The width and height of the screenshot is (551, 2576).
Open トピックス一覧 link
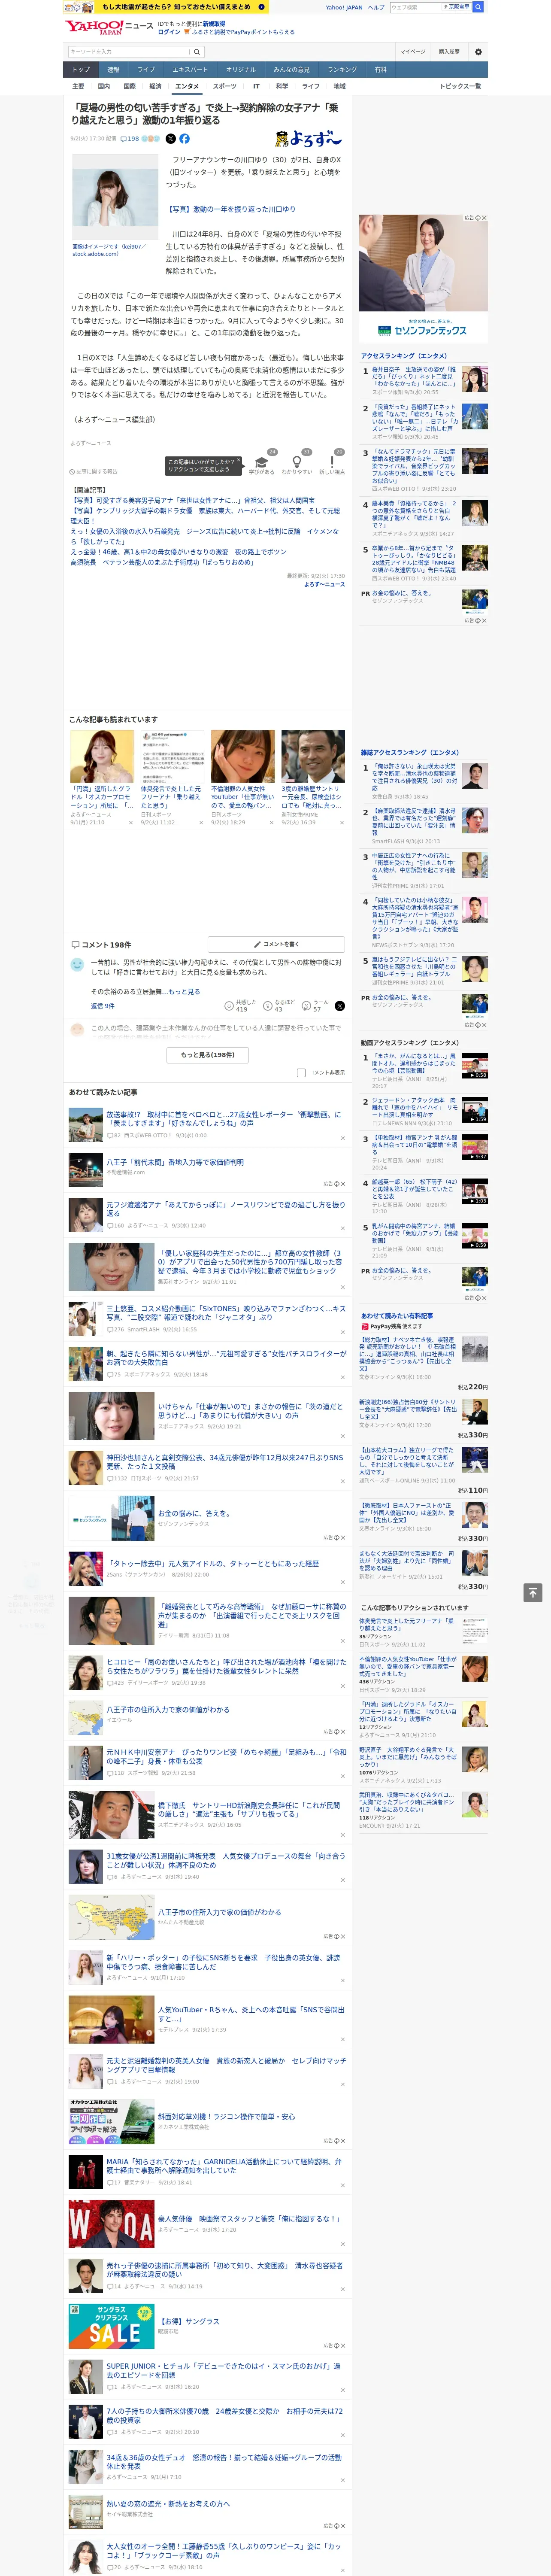(461, 87)
